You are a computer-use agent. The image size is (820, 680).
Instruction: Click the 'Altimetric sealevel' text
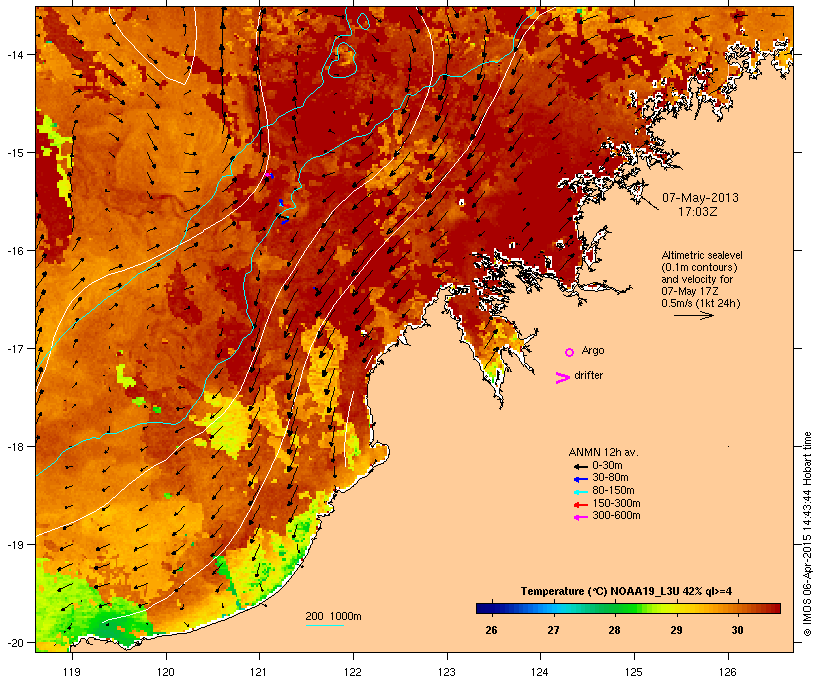(702, 255)
